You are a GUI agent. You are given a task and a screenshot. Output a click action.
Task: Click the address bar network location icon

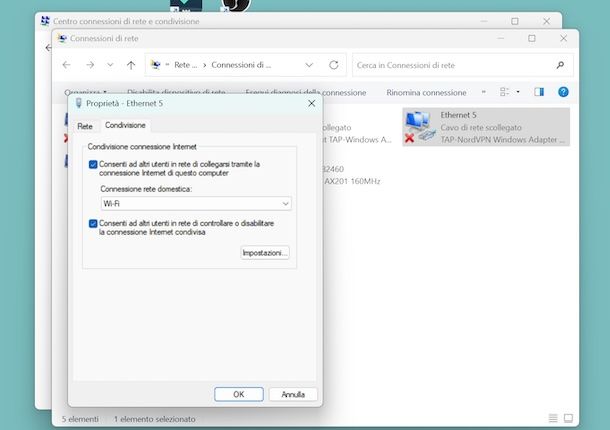coord(156,65)
